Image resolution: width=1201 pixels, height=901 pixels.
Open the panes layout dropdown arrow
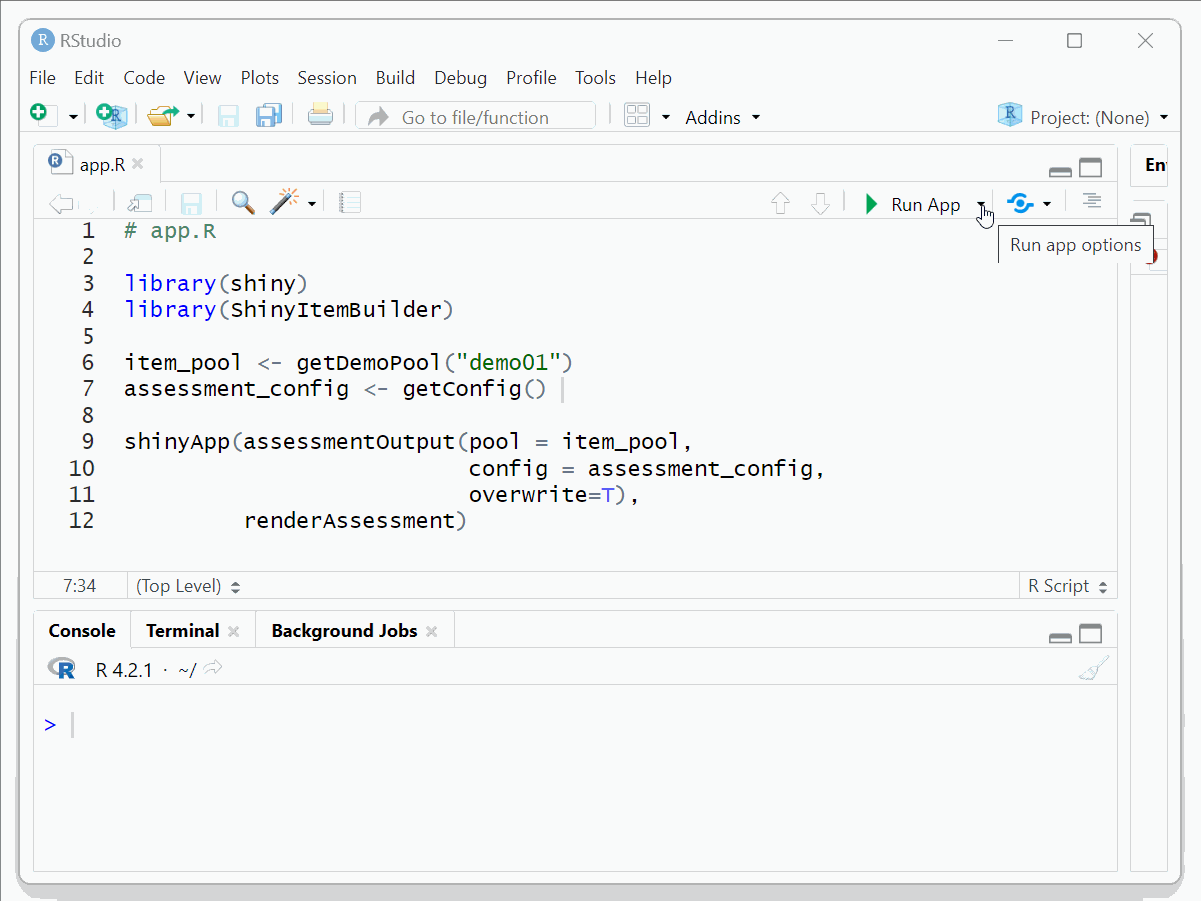[666, 117]
